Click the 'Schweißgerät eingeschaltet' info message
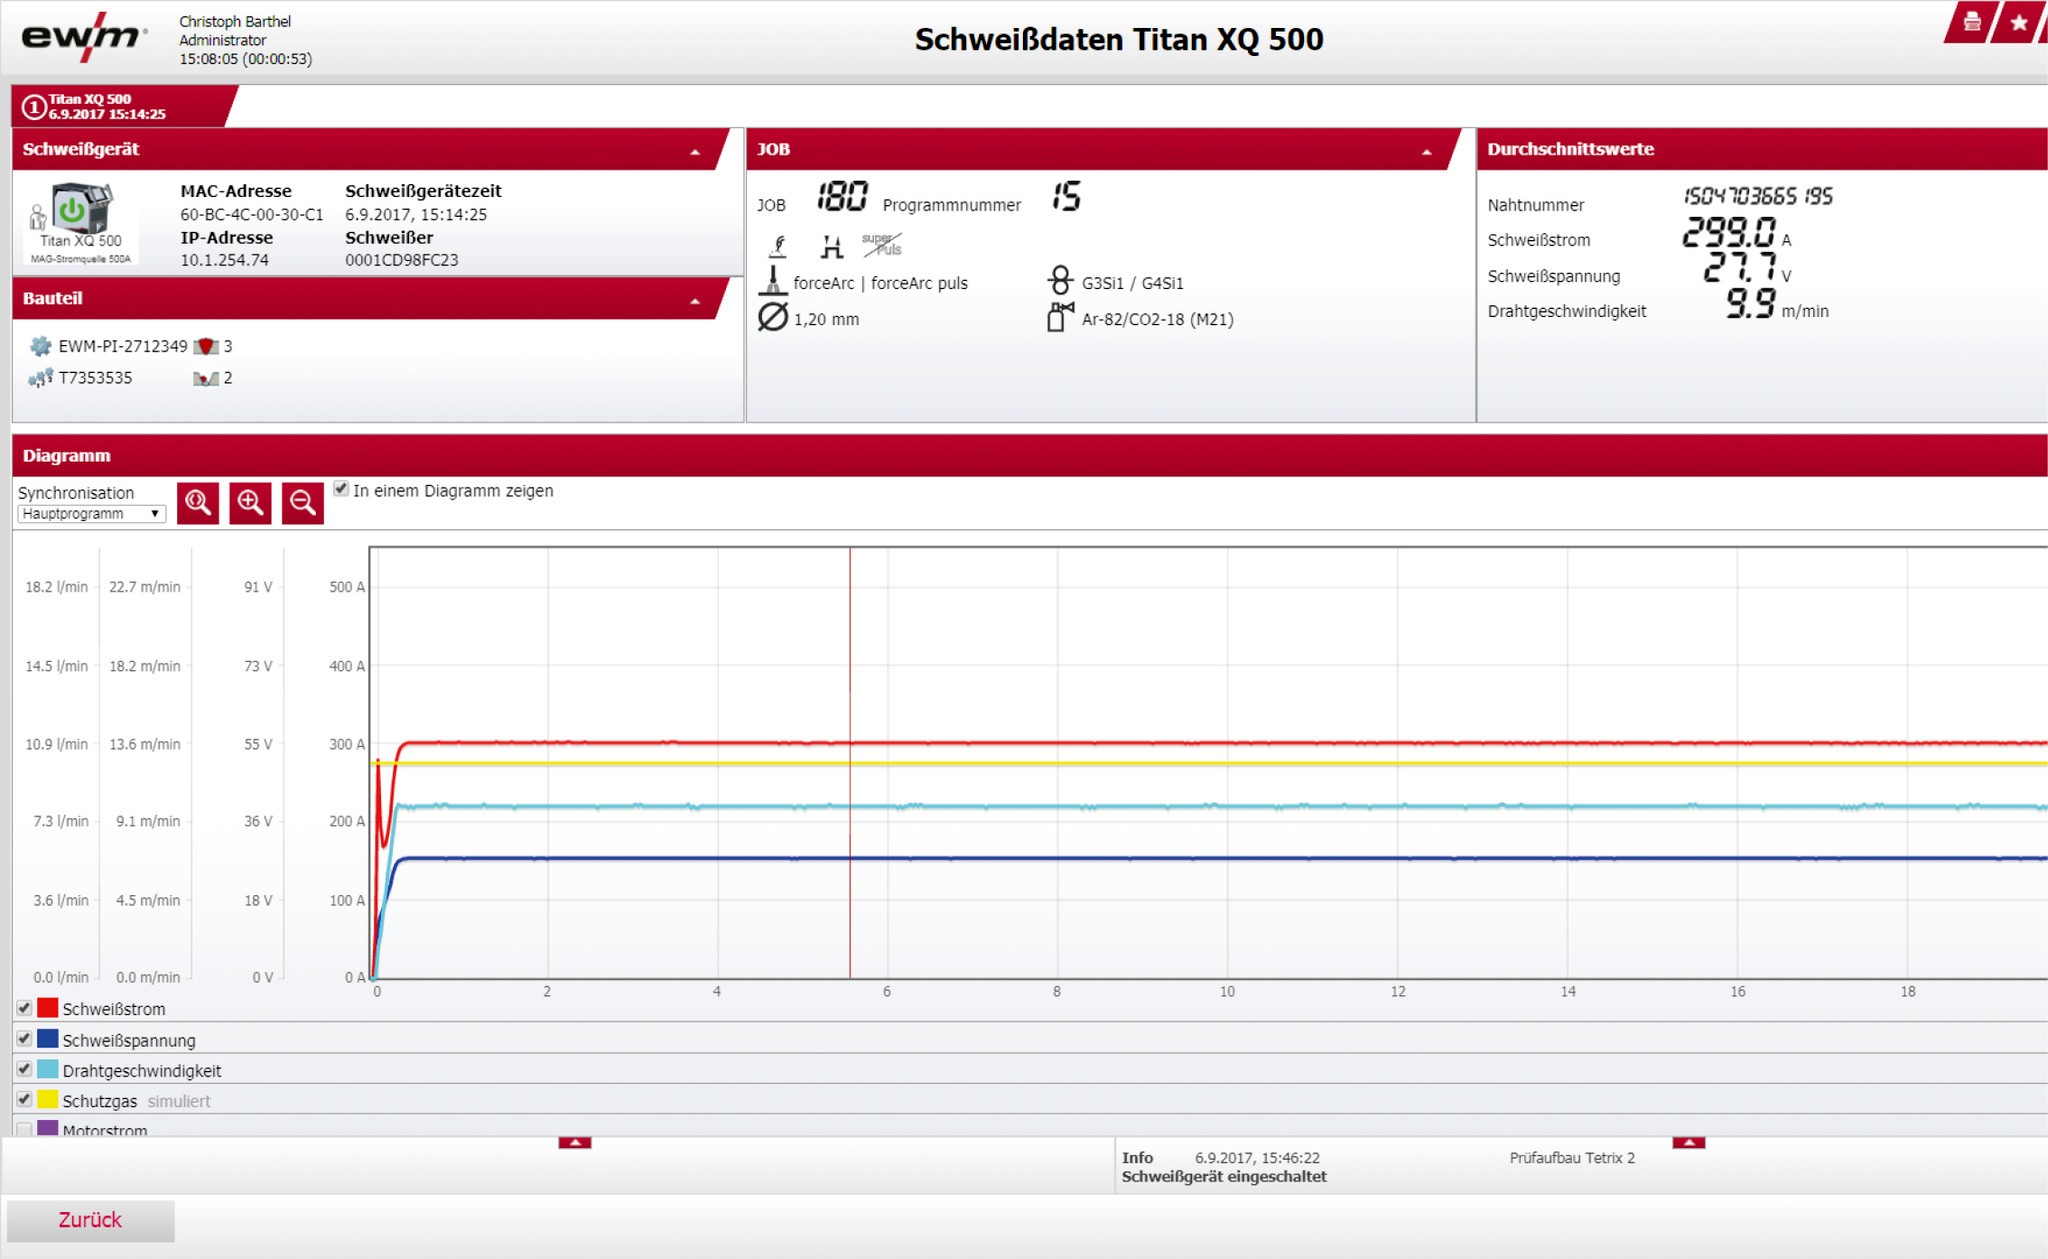This screenshot has height=1259, width=2048. 1224,1177
